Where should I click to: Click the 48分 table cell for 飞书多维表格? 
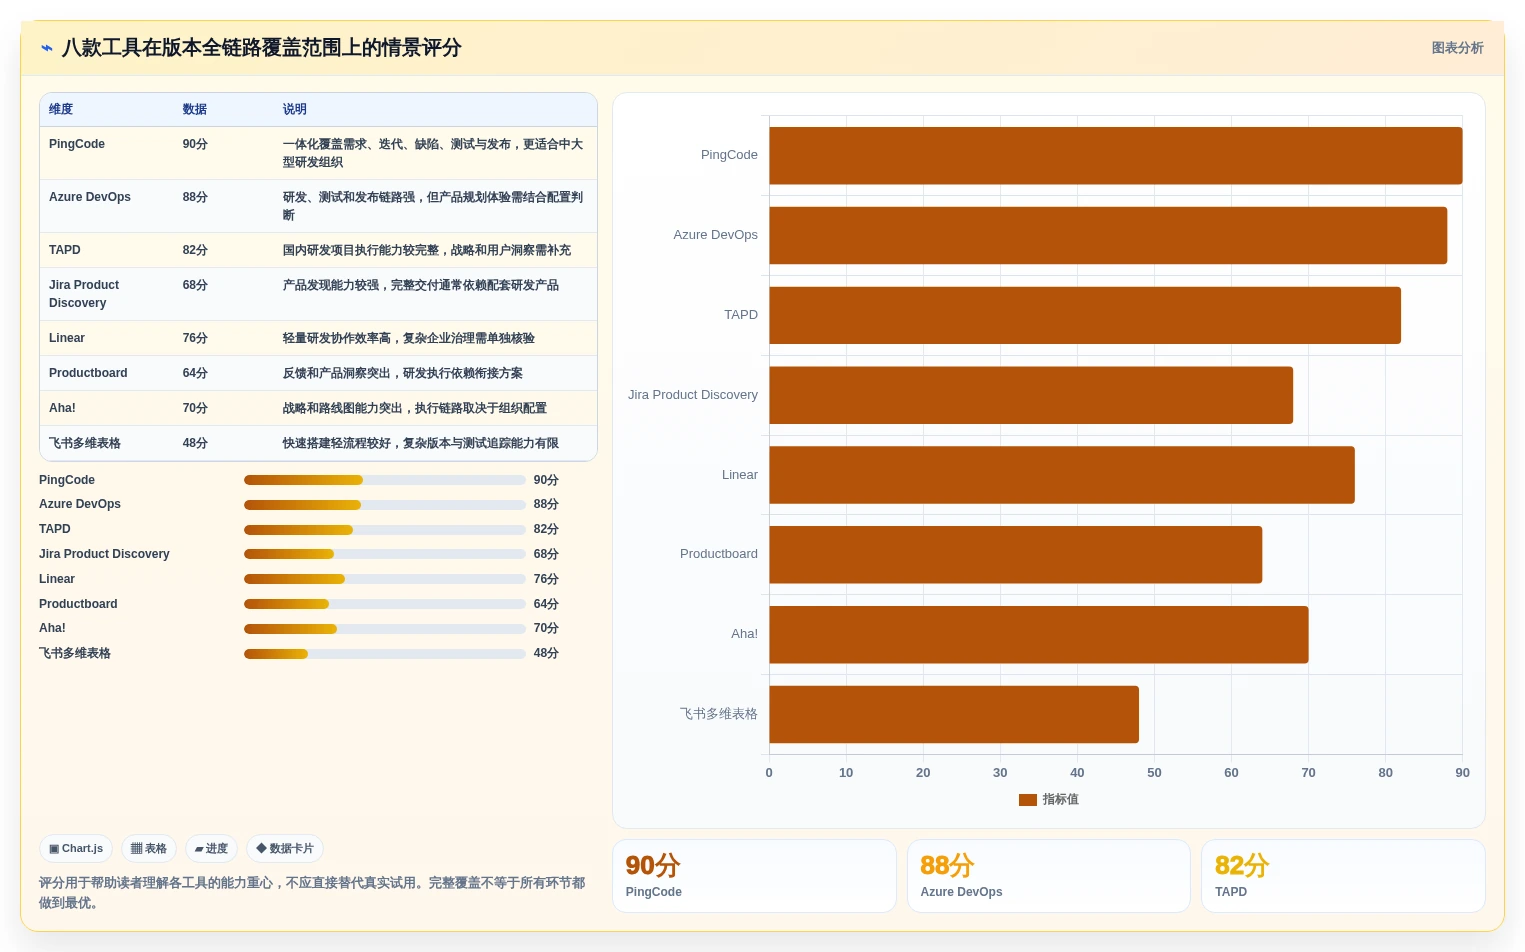point(195,443)
